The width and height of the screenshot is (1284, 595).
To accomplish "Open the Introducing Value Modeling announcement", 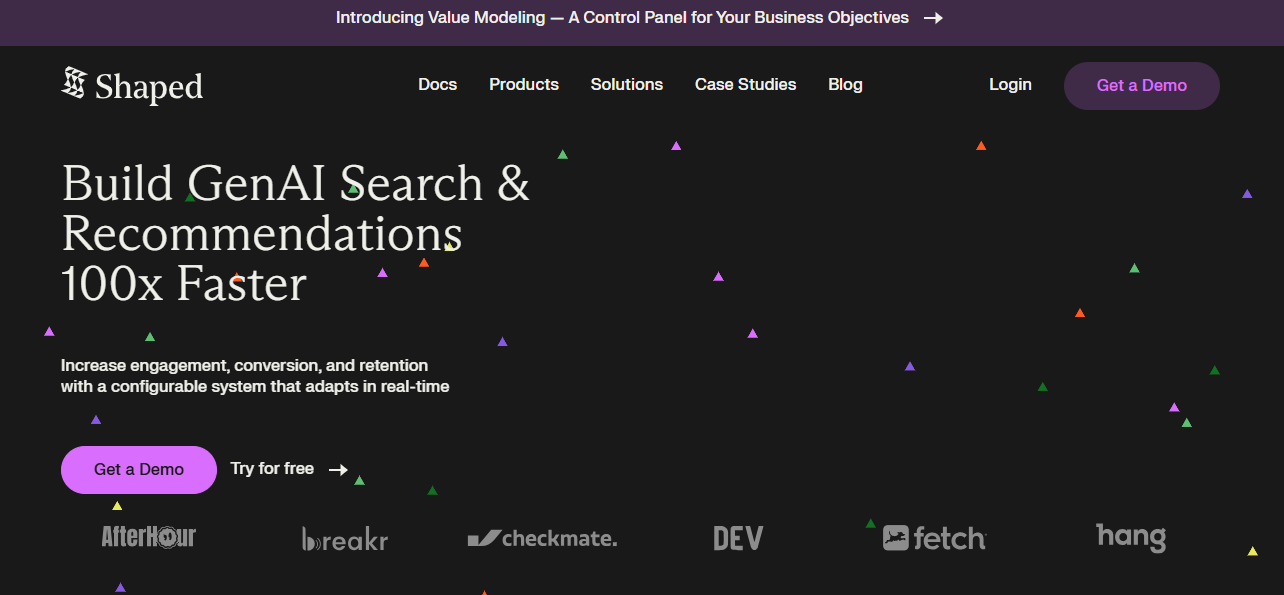I will (x=622, y=18).
